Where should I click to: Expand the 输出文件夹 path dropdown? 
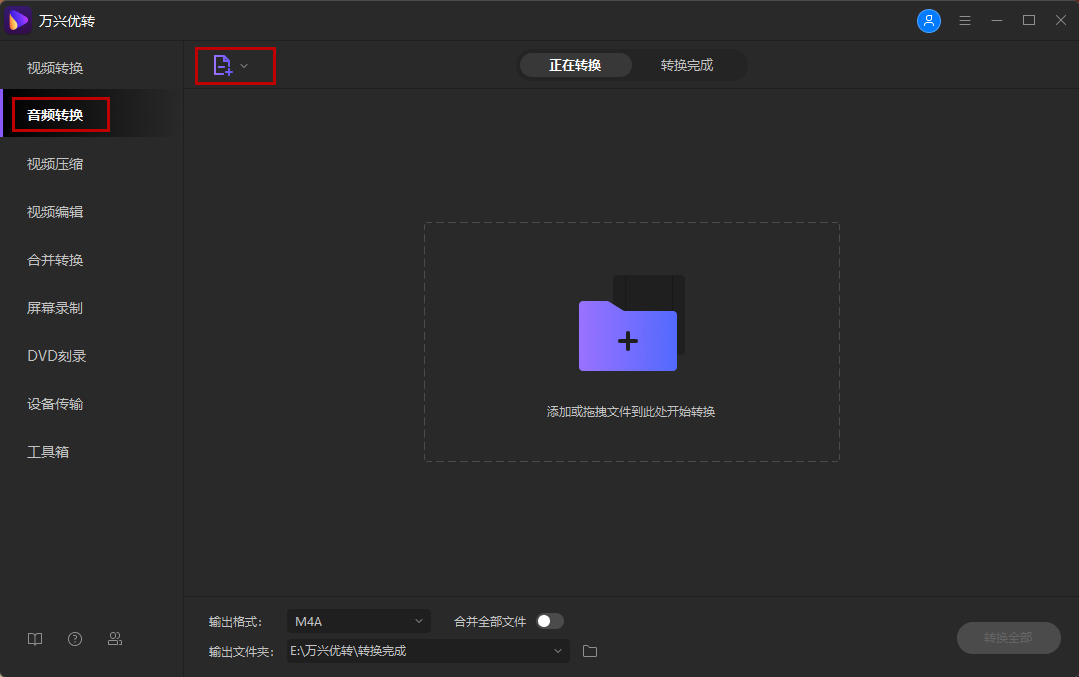[x=558, y=650]
